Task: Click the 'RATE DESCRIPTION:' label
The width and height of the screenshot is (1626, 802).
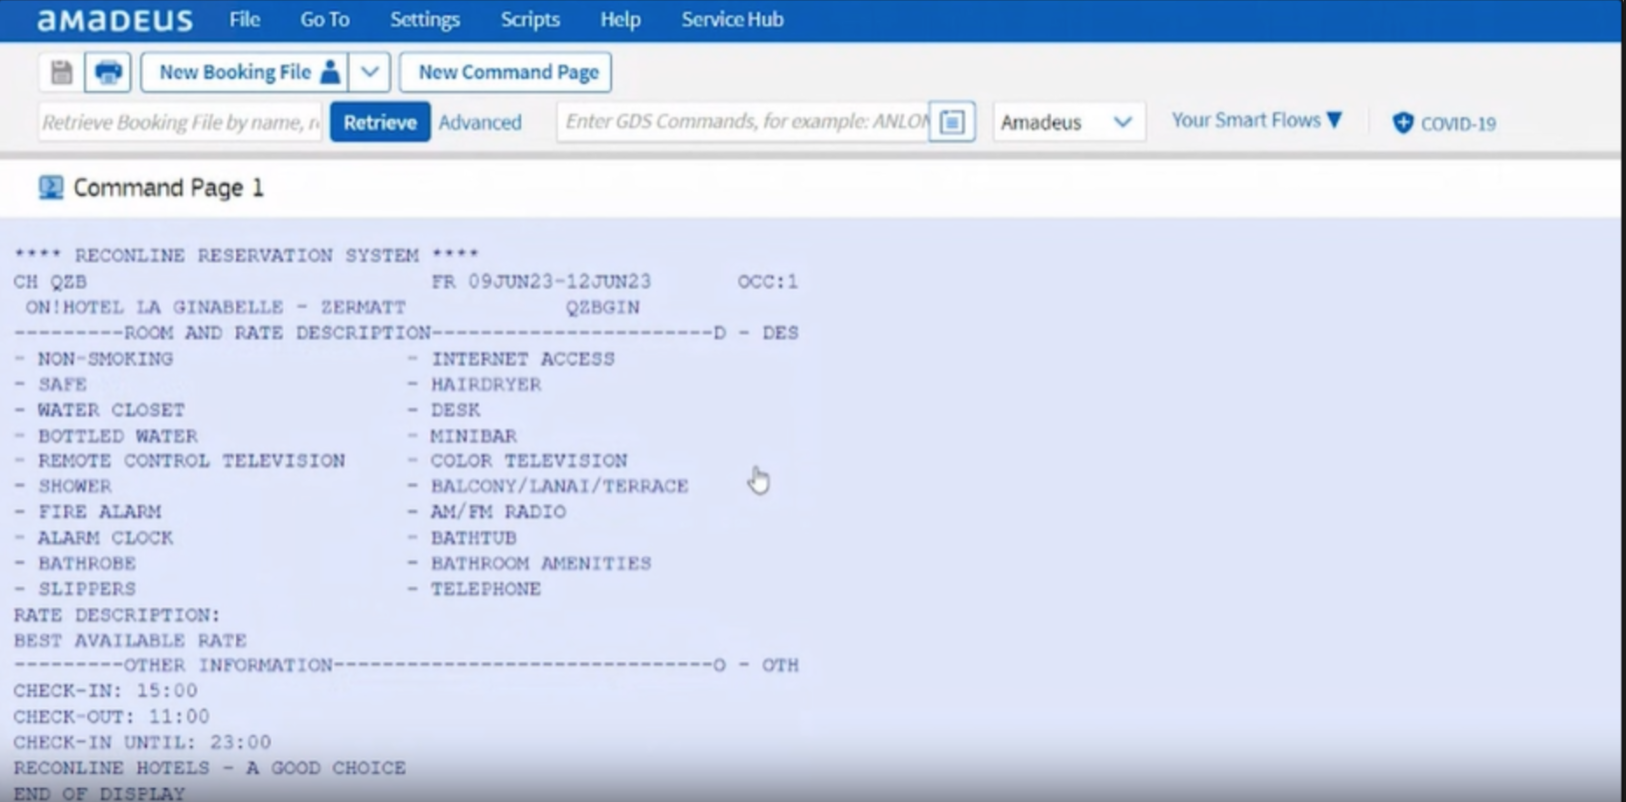Action: click(x=117, y=615)
